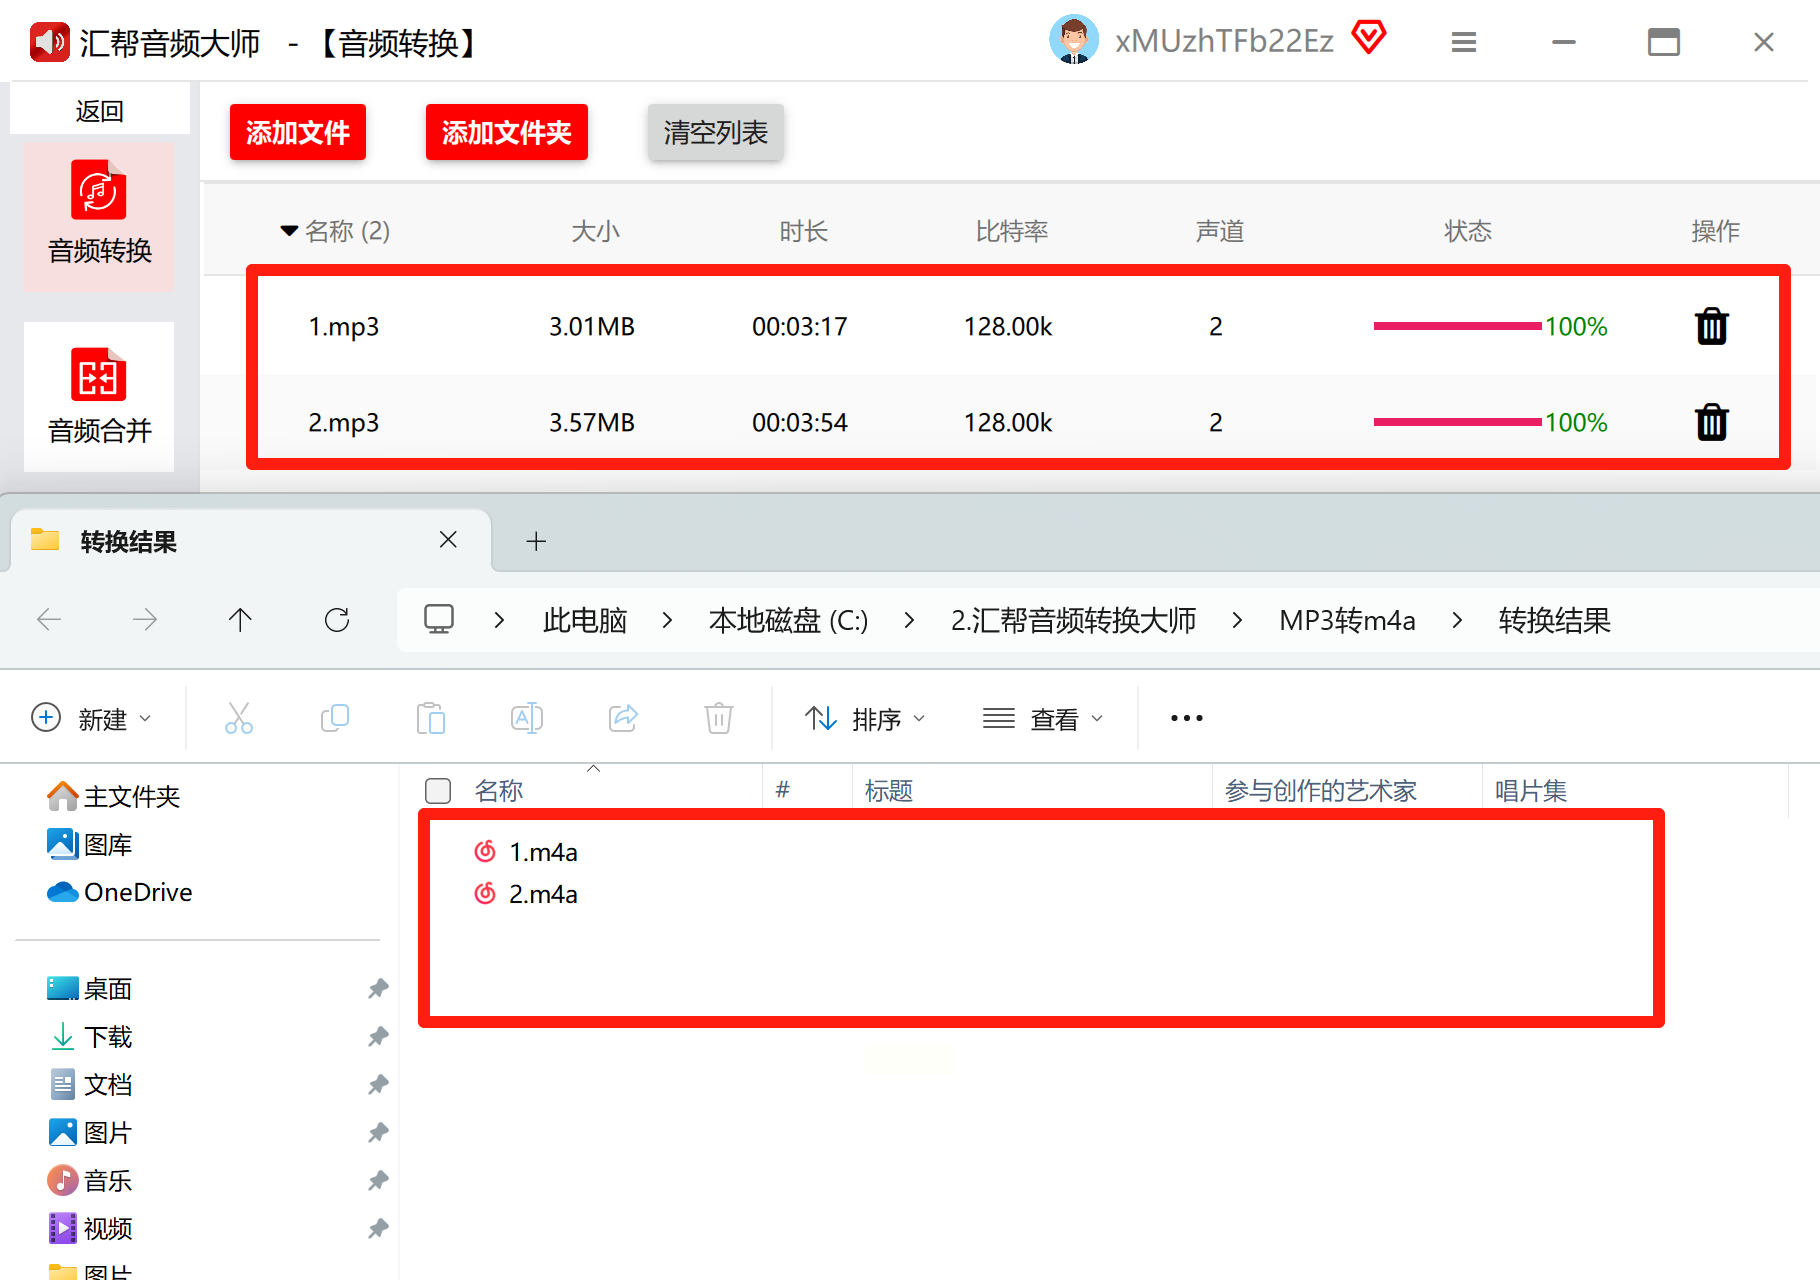Click the 1.mp3 conversion progress bar
Image resolution: width=1820 pixels, height=1280 pixels.
coord(1457,326)
